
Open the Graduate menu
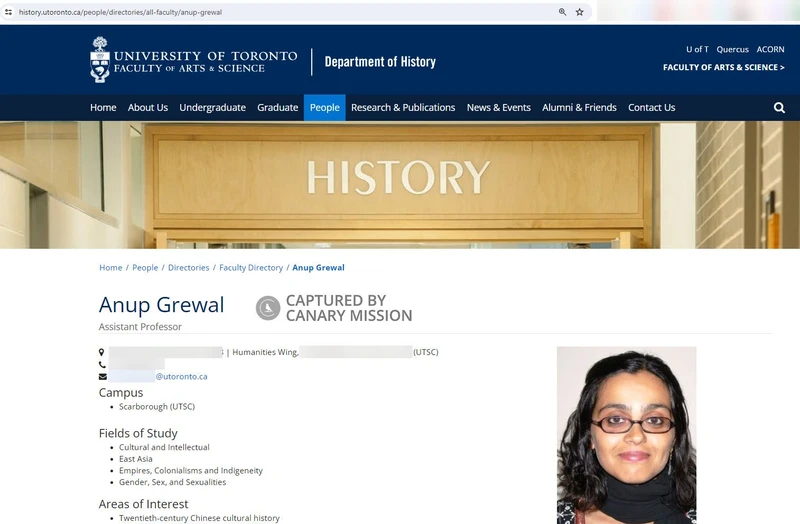point(278,108)
